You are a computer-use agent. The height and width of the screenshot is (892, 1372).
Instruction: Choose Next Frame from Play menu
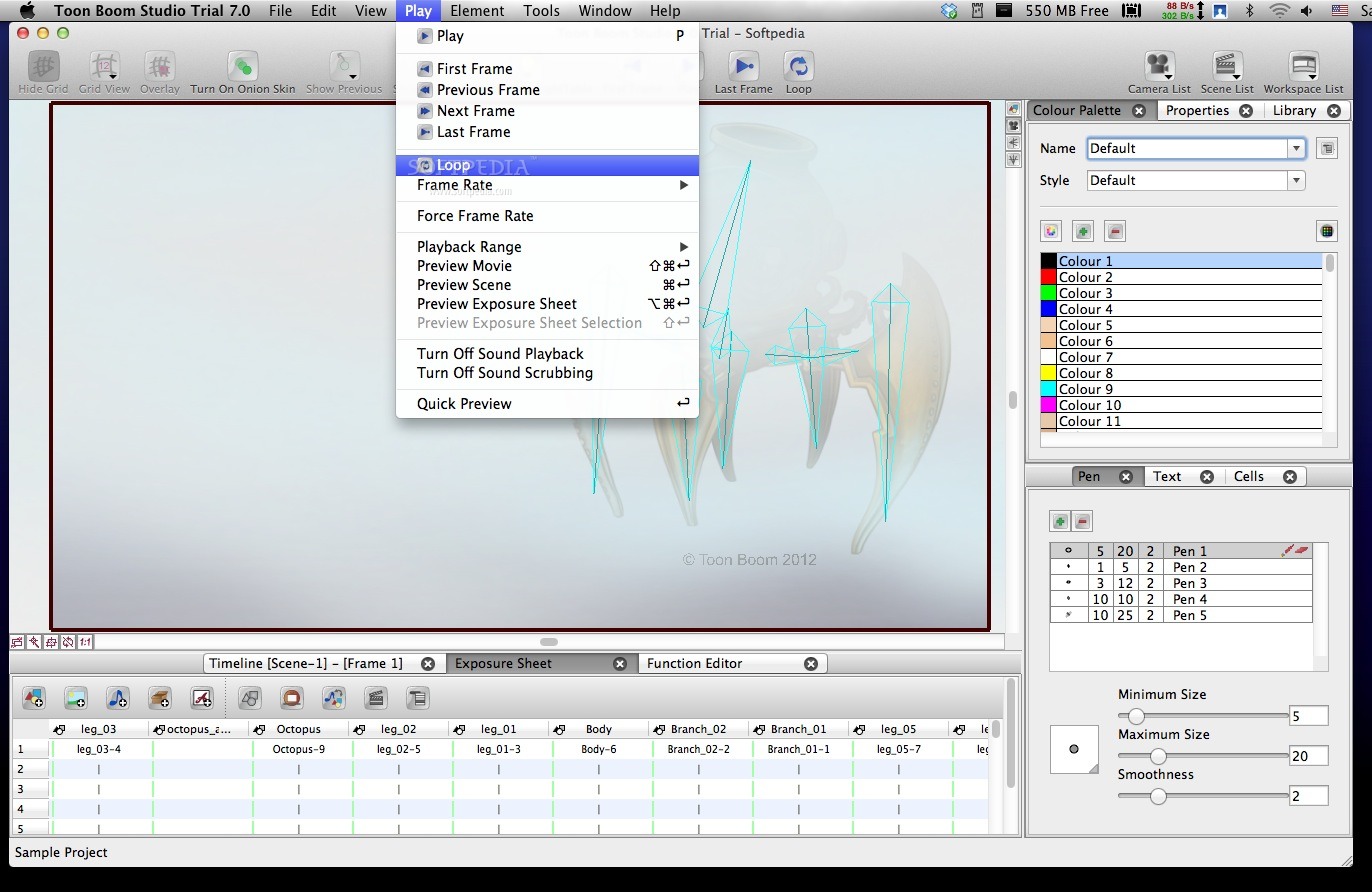[x=547, y=111]
